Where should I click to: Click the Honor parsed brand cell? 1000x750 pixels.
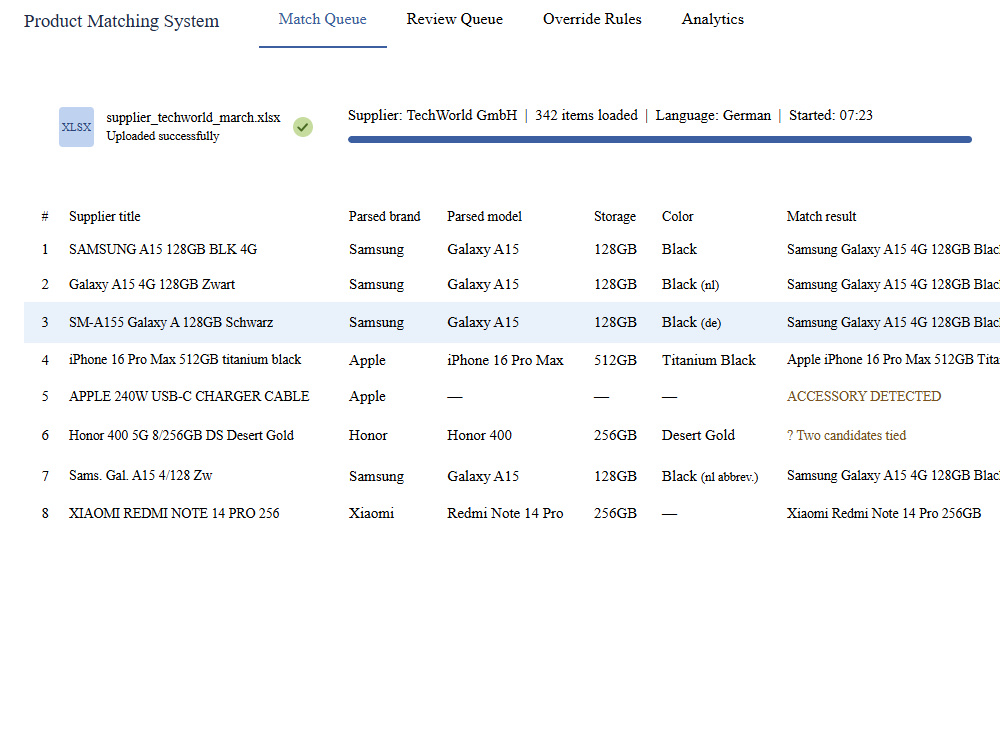[368, 435]
